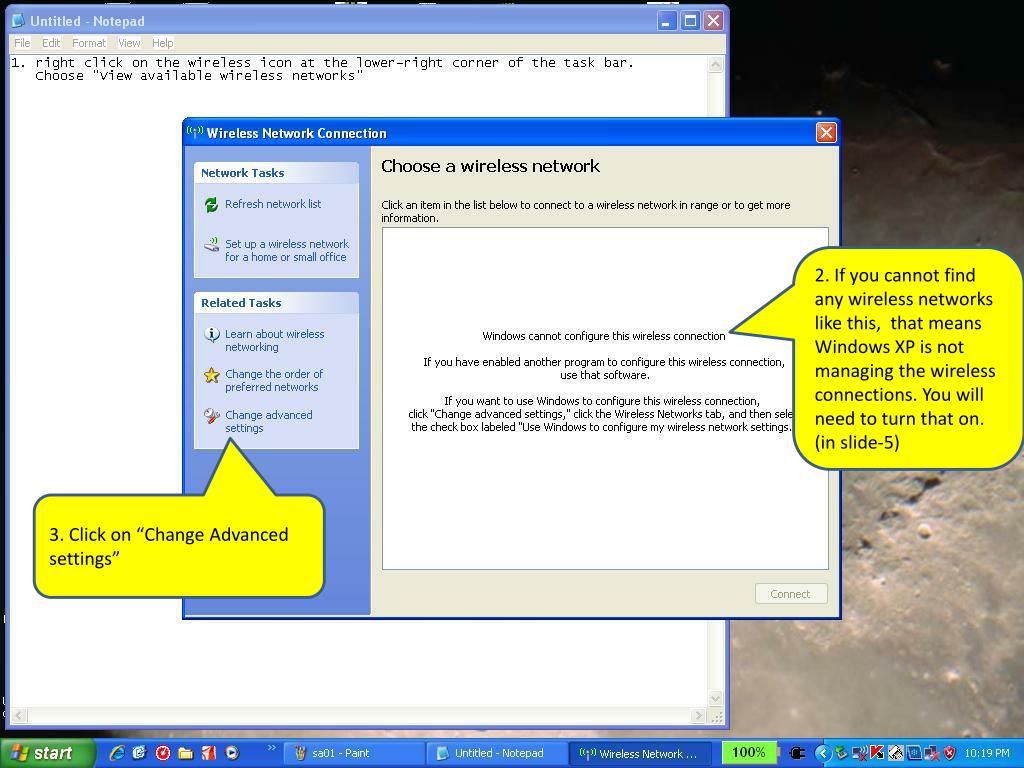Click the "Choose a wireless network" heading

coord(490,166)
